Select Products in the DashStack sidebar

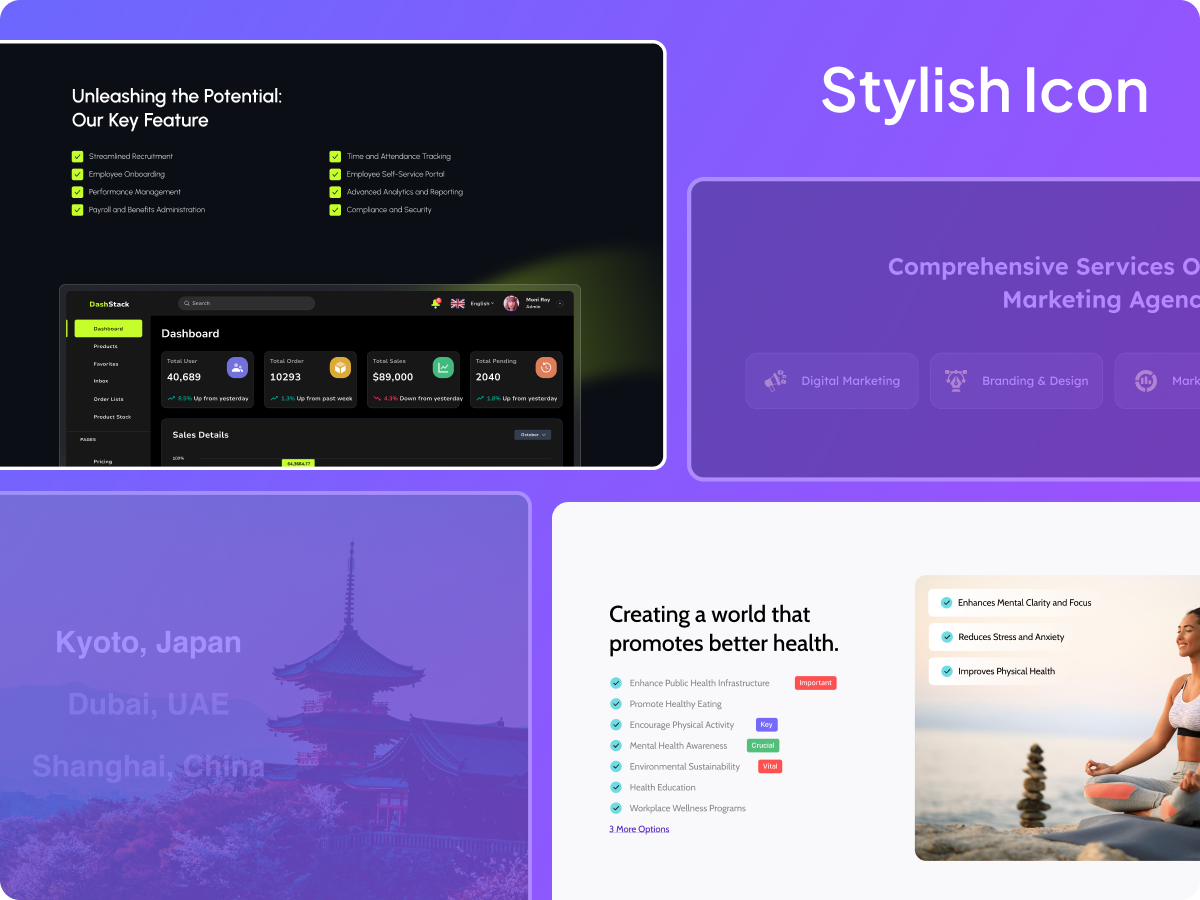(x=105, y=346)
